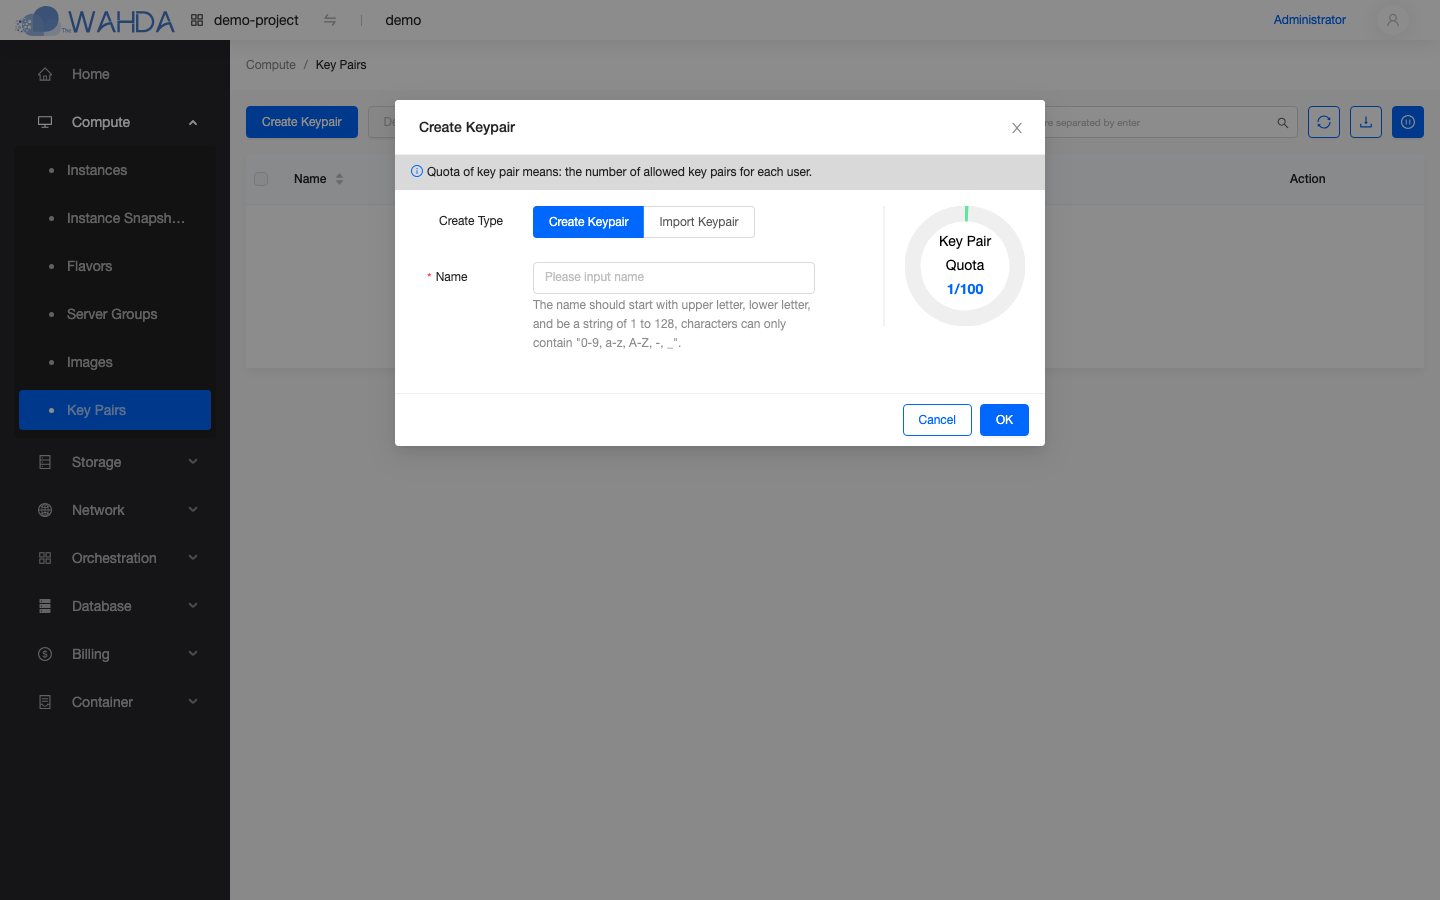1440x900 pixels.
Task: Click the Orchestration sidebar icon
Action: (x=45, y=558)
